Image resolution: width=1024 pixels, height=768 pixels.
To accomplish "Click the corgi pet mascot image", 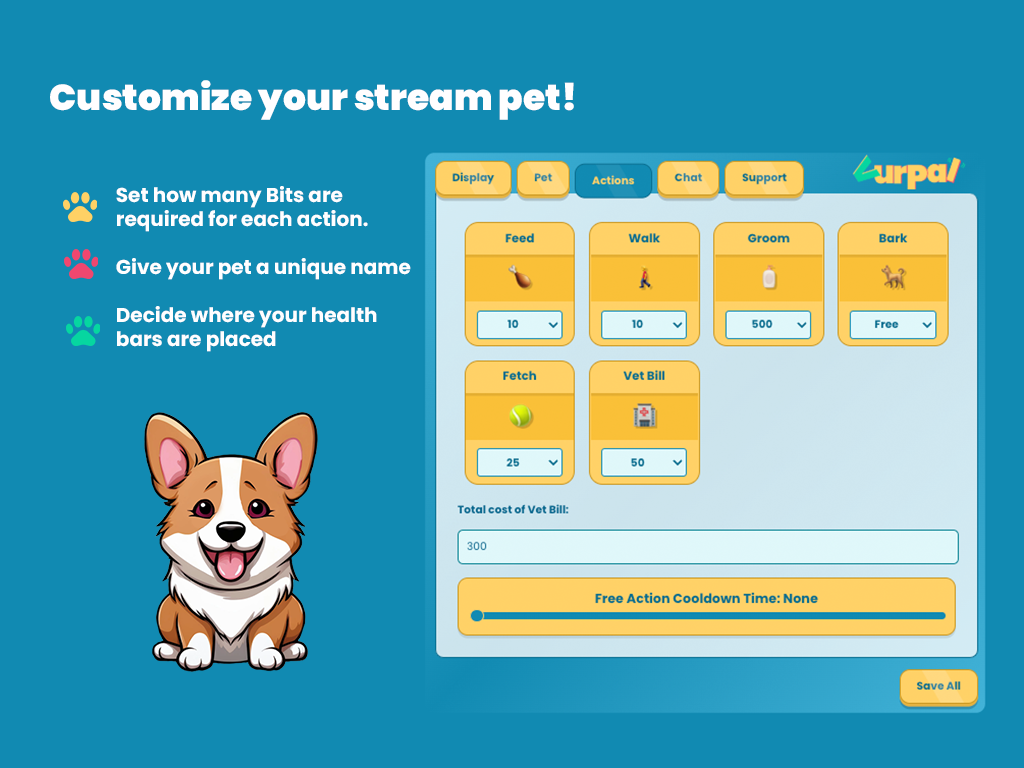I will pos(231,540).
